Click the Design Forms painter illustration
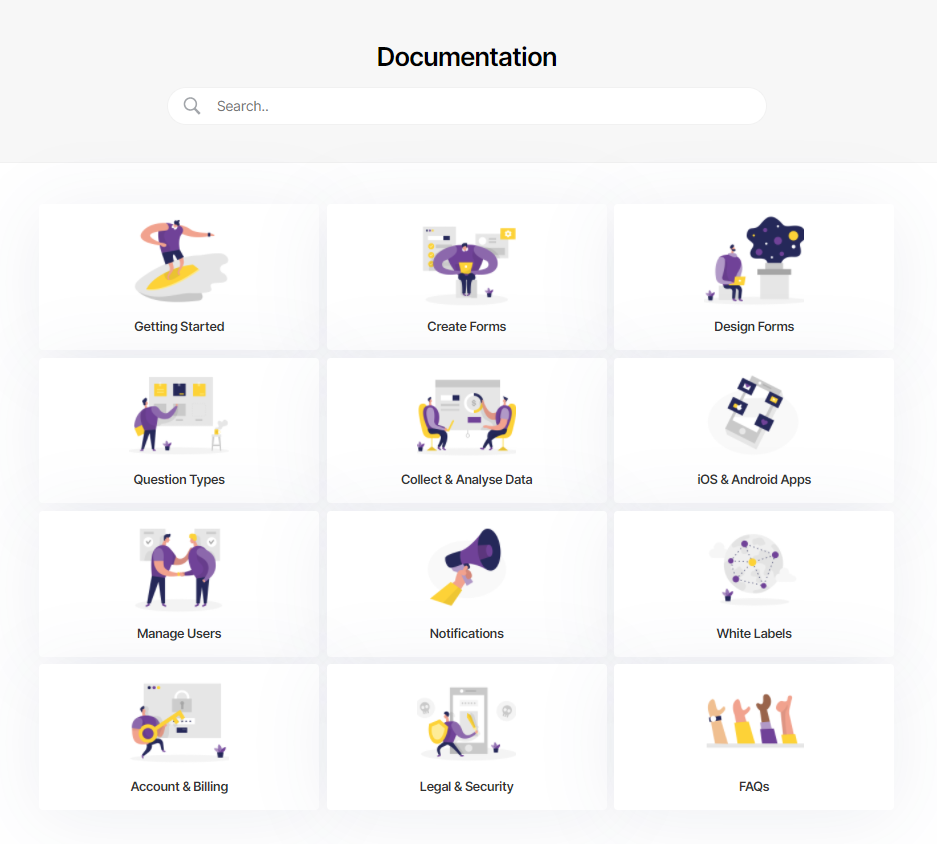Image resolution: width=937 pixels, height=848 pixels. pyautogui.click(x=755, y=260)
